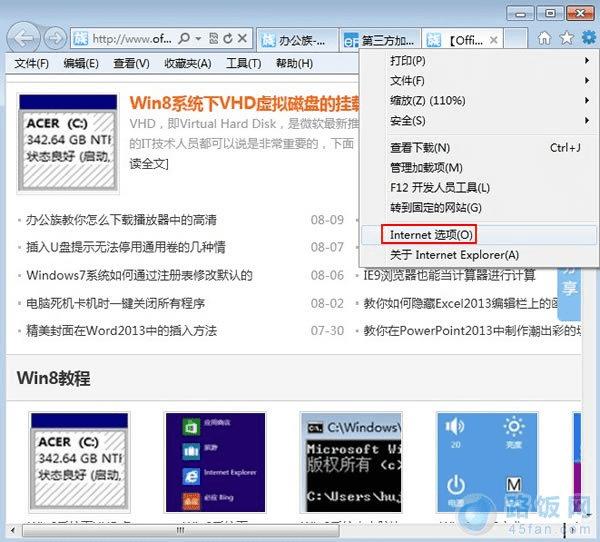The image size is (600, 542).
Task: Open article 精美封面在Word2013中的插入方法
Action: tap(122, 331)
